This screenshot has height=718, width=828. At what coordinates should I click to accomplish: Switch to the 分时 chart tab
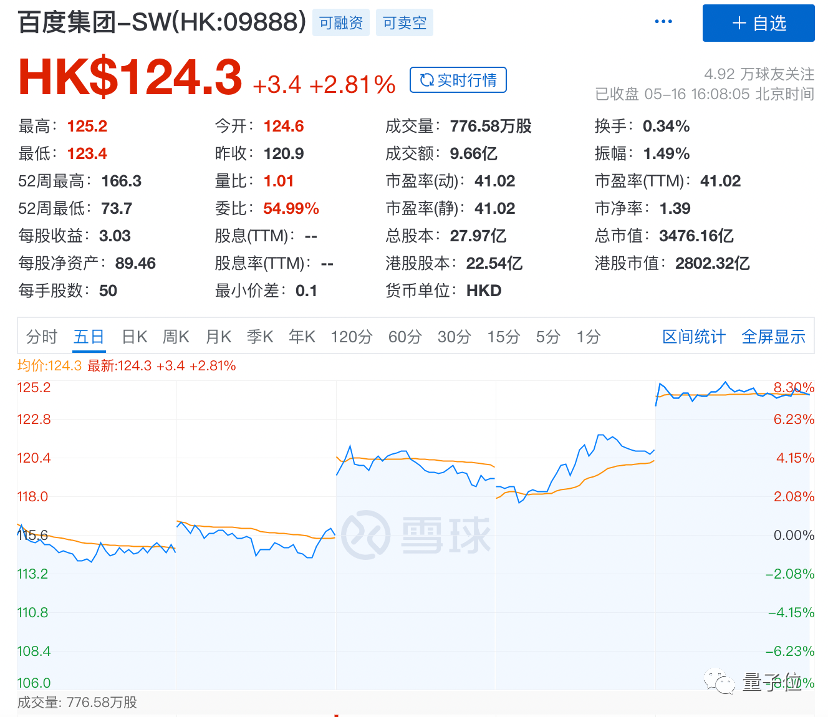click(x=42, y=337)
